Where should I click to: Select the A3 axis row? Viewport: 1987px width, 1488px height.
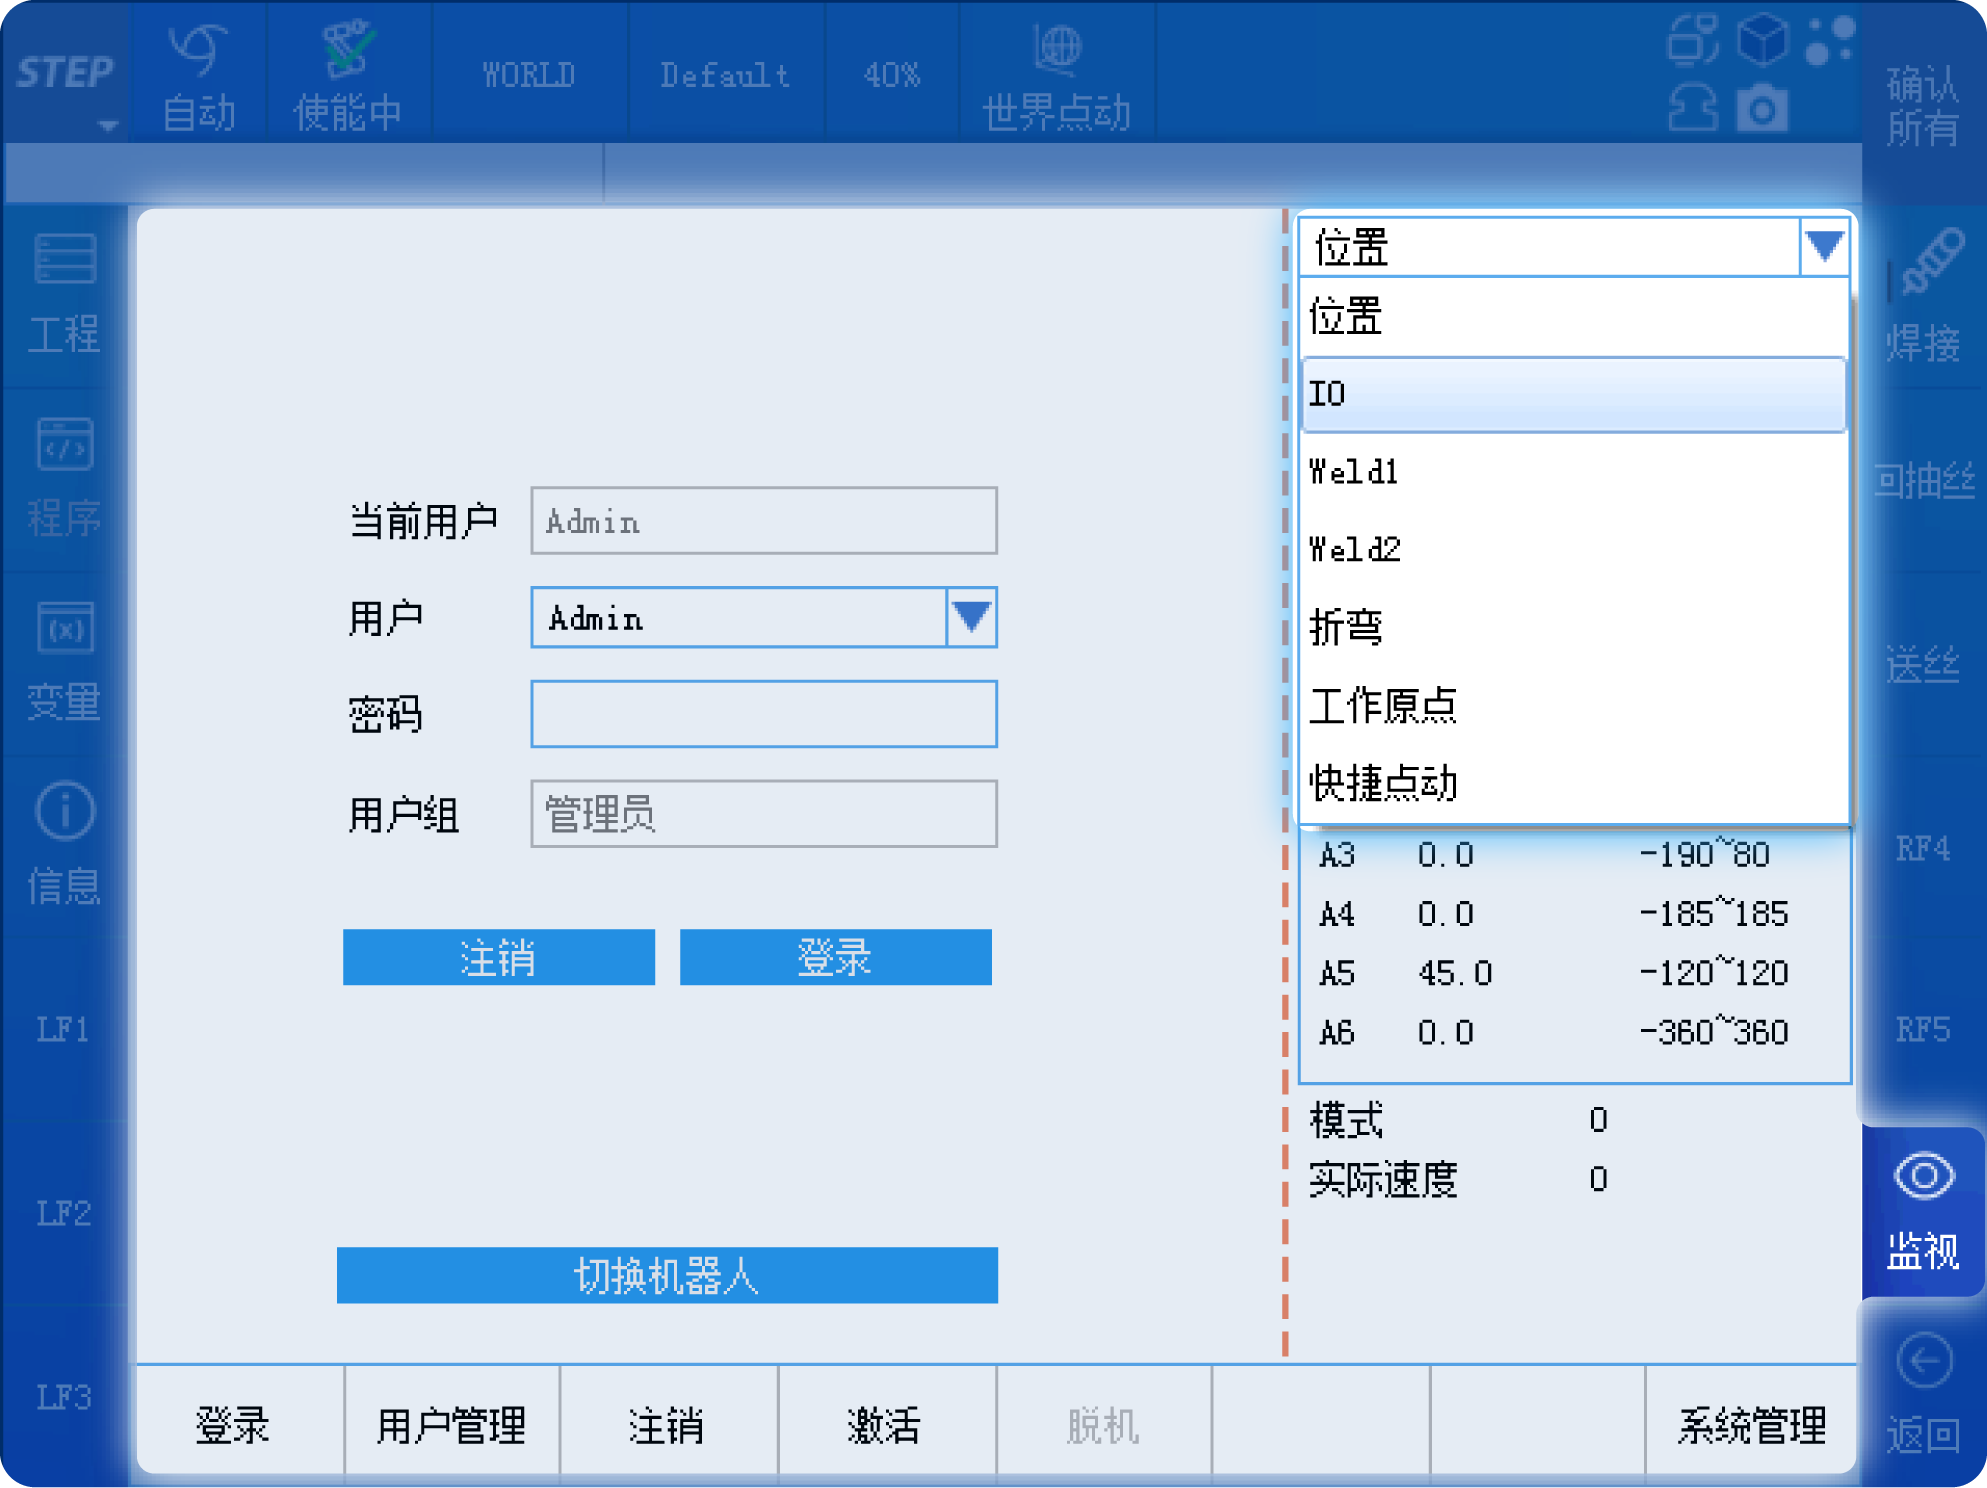(1574, 855)
